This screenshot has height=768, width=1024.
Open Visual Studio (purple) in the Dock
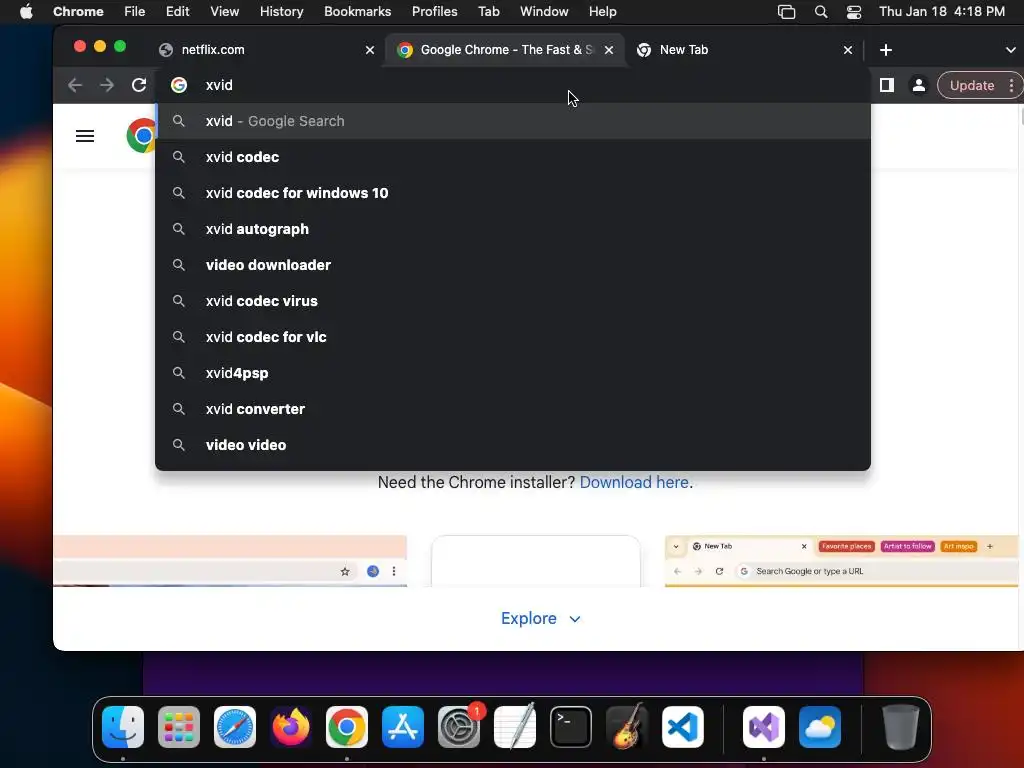tap(763, 727)
